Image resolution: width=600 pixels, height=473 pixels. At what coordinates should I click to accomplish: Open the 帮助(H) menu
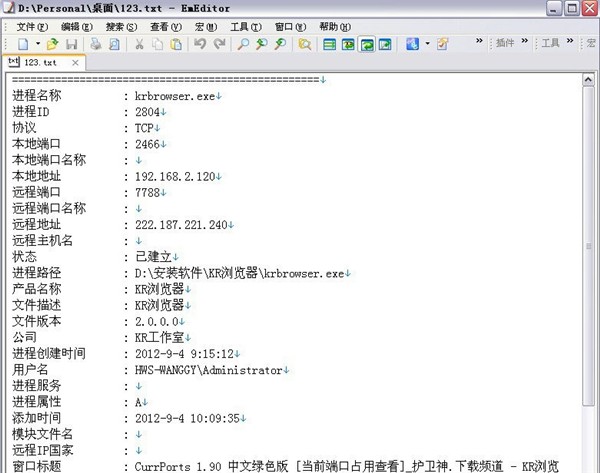pos(335,27)
